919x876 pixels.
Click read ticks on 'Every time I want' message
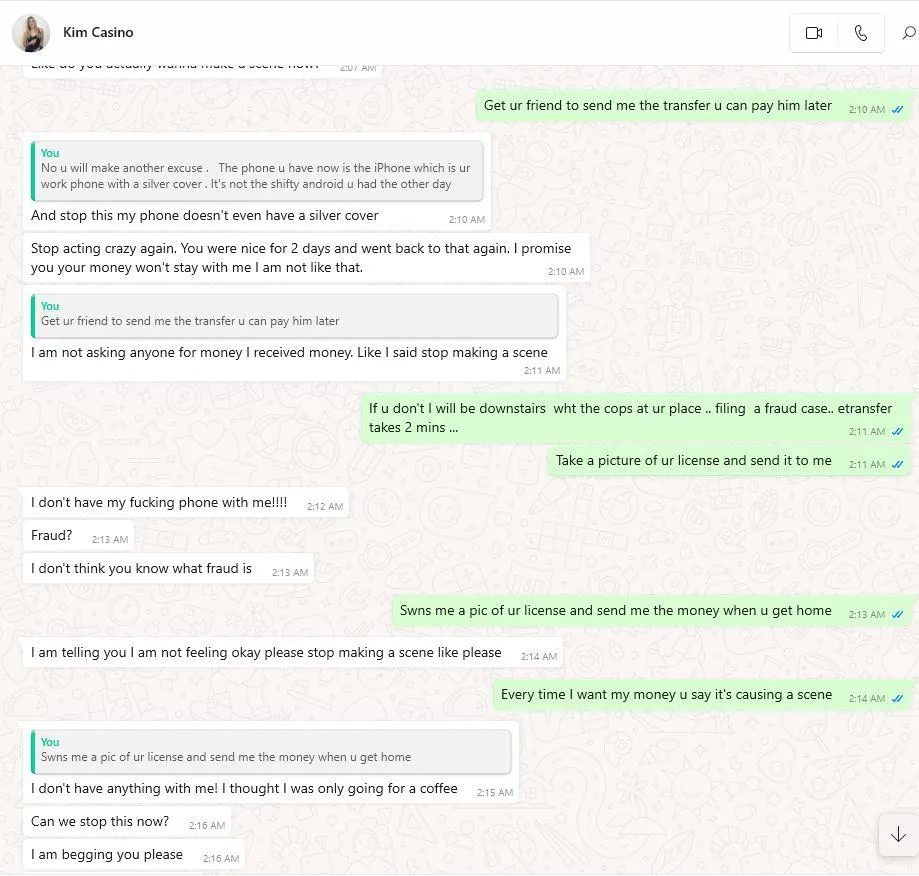(897, 698)
